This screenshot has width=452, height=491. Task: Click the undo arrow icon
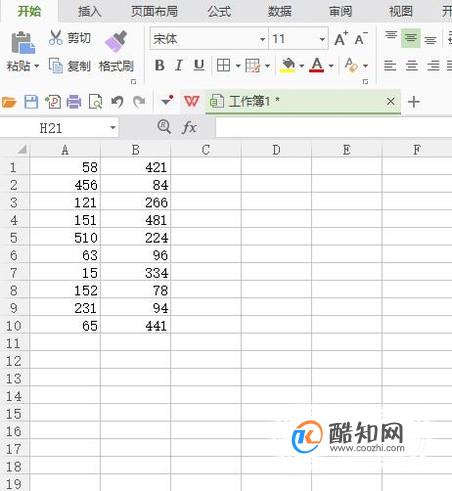[117, 102]
